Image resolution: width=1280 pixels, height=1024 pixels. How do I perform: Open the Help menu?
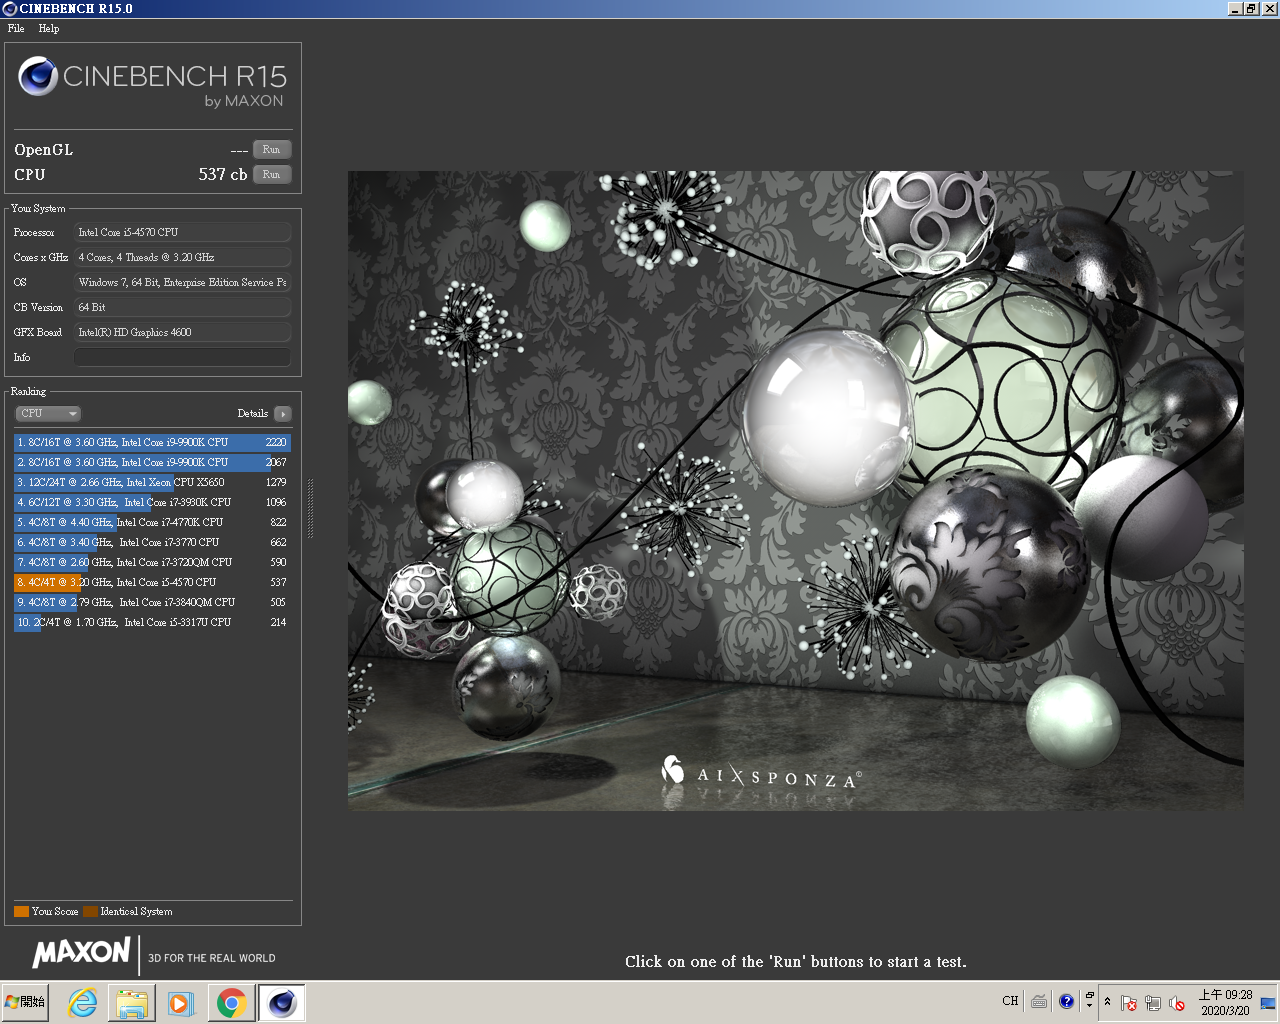point(49,28)
